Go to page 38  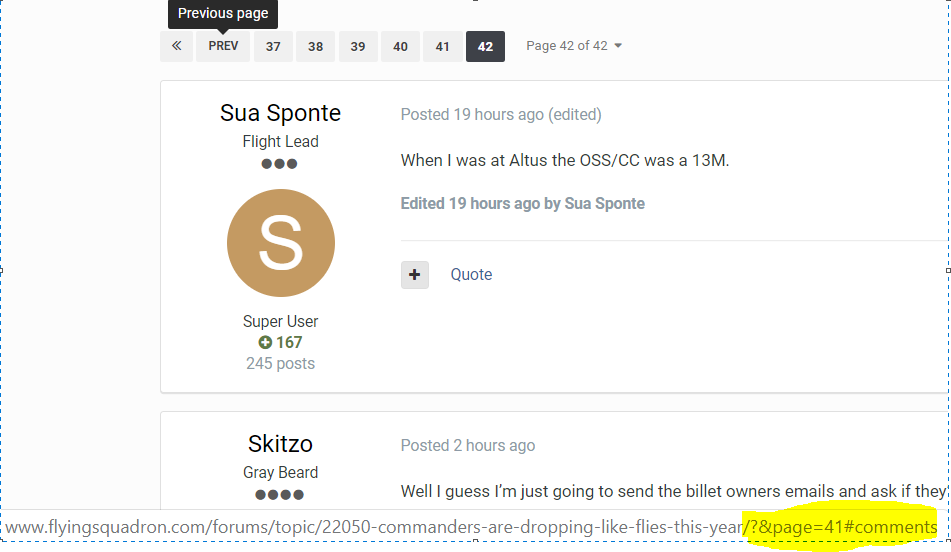pos(315,46)
